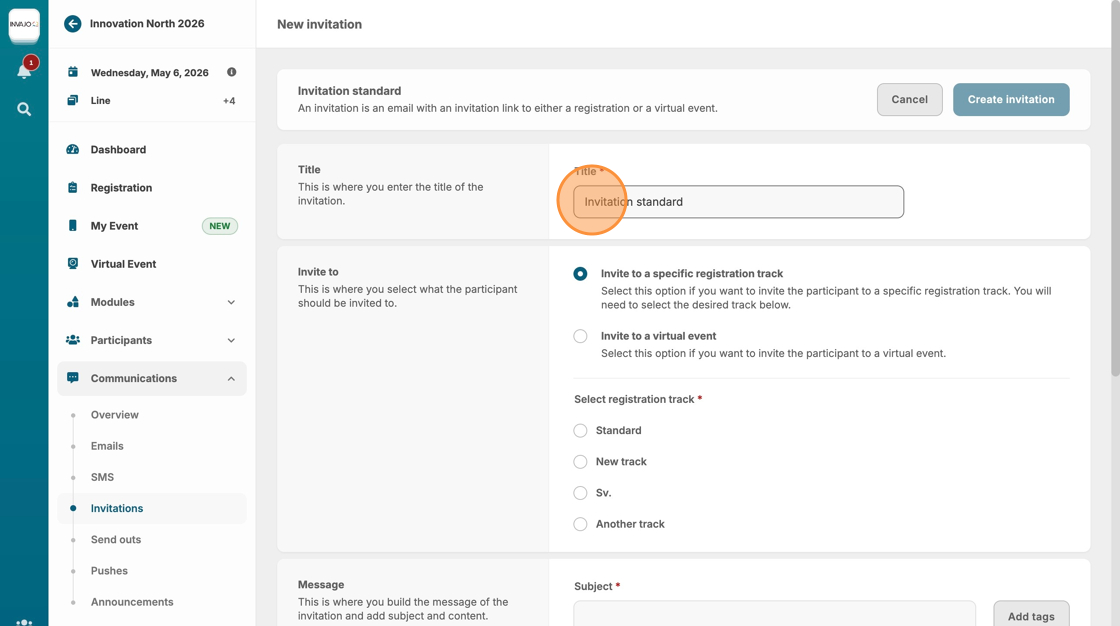Click the Create invitation button
The height and width of the screenshot is (626, 1120).
point(1010,100)
